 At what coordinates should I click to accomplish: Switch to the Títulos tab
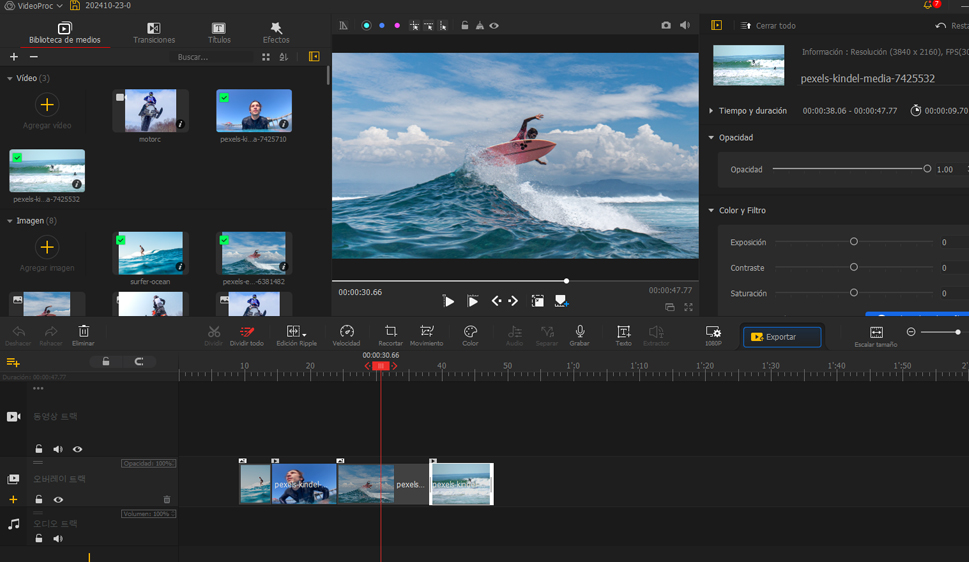click(x=219, y=33)
